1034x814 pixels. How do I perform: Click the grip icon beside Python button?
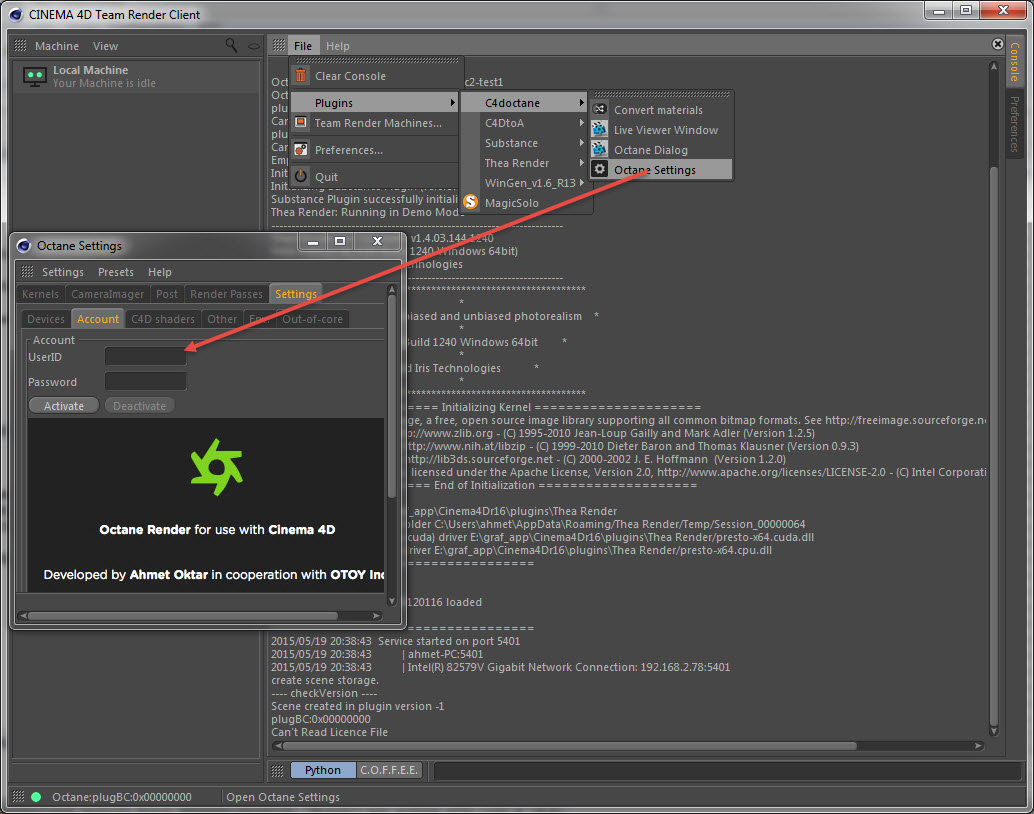click(x=278, y=770)
